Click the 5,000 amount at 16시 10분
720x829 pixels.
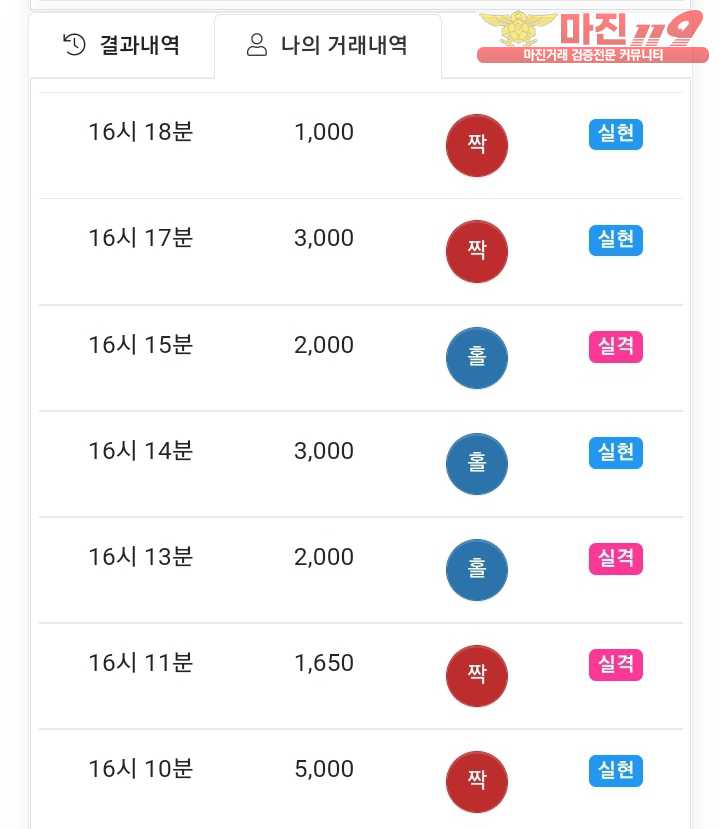click(324, 769)
